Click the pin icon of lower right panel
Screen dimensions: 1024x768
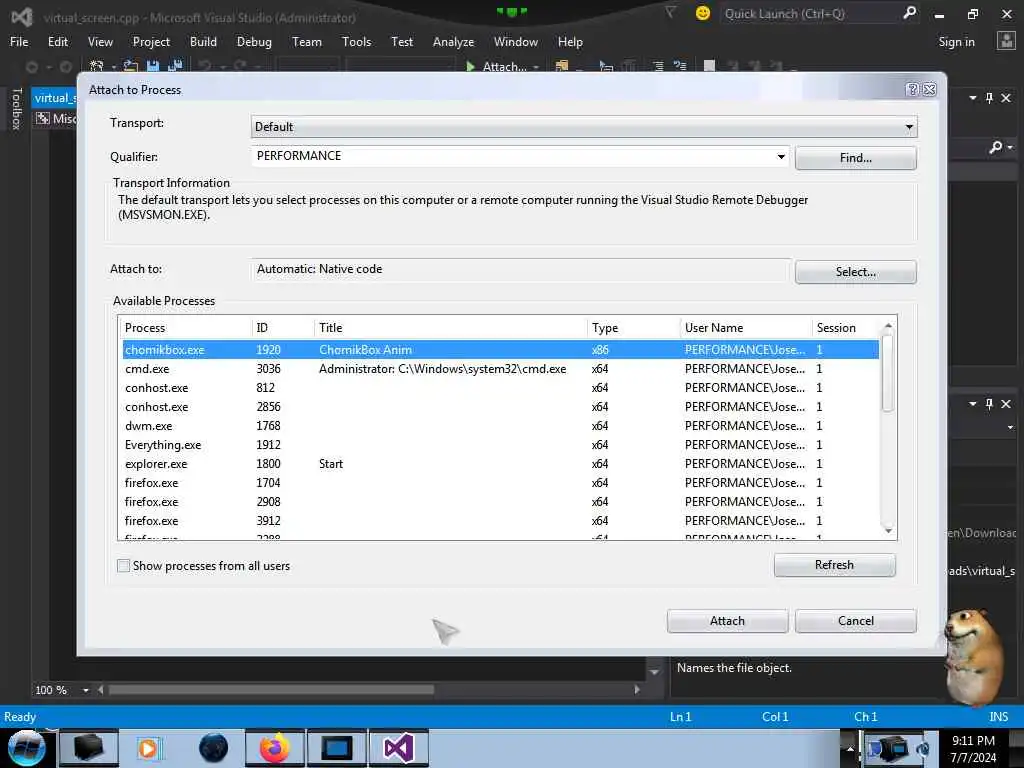tap(989, 404)
